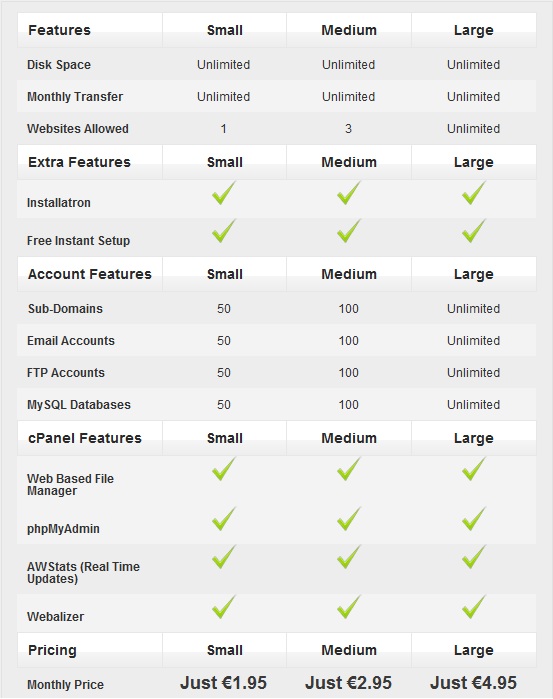Select the Just €4.95 Large price
Image resolution: width=553 pixels, height=699 pixels.
coord(473,683)
